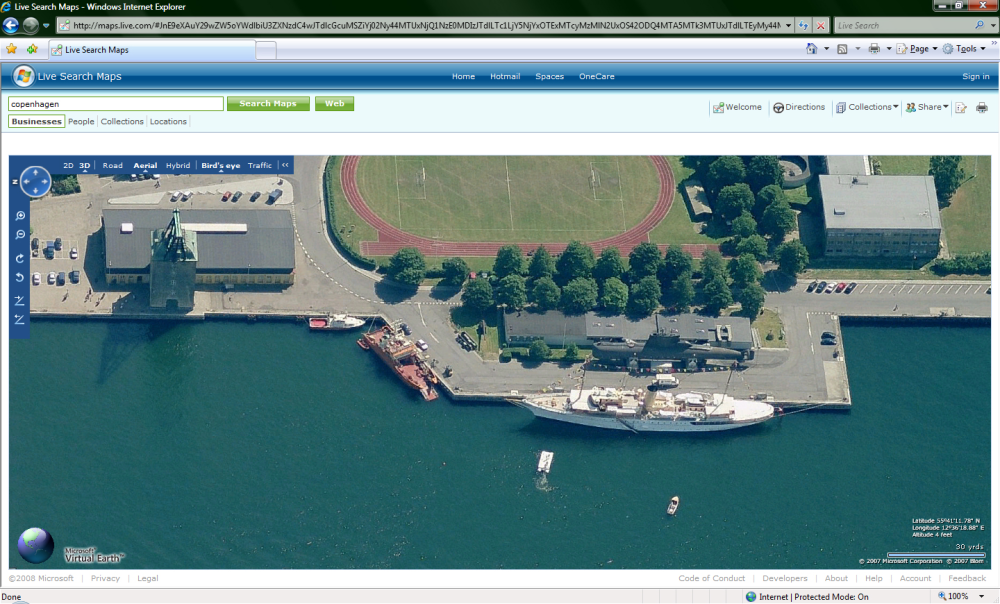Enable the Traffic overlay

coord(260,165)
